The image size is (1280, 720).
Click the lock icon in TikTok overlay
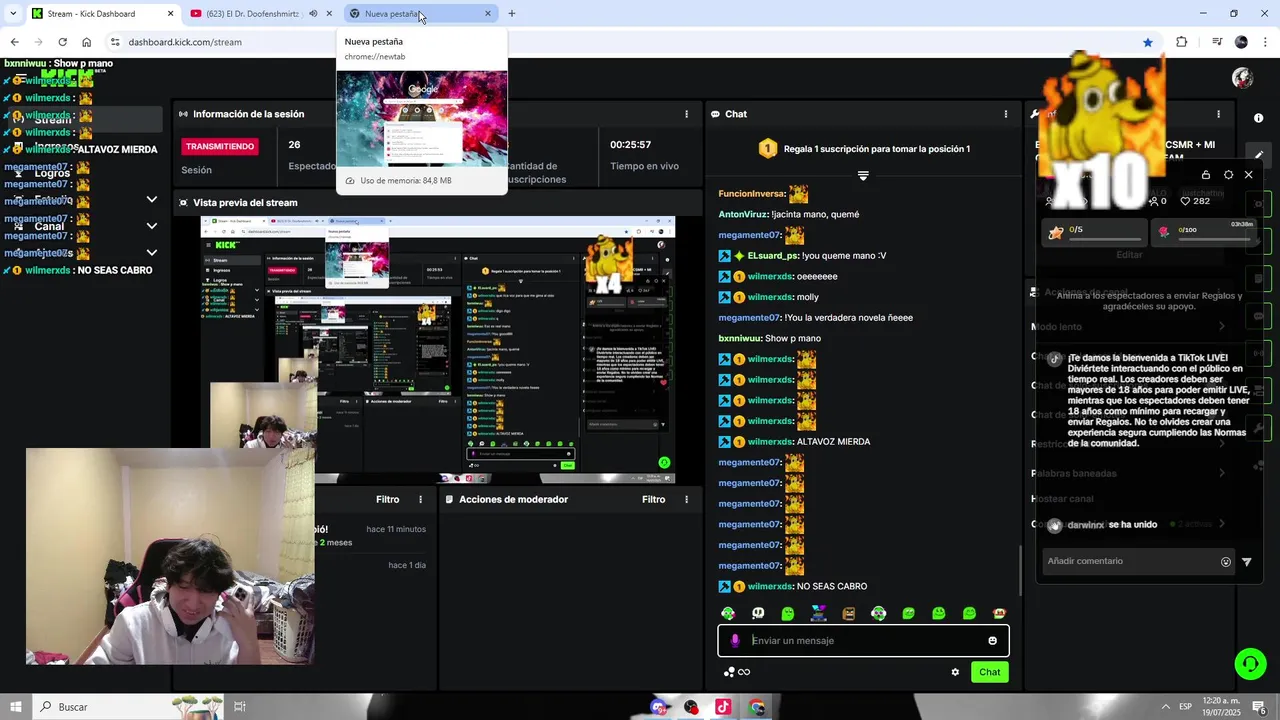click(x=1206, y=175)
